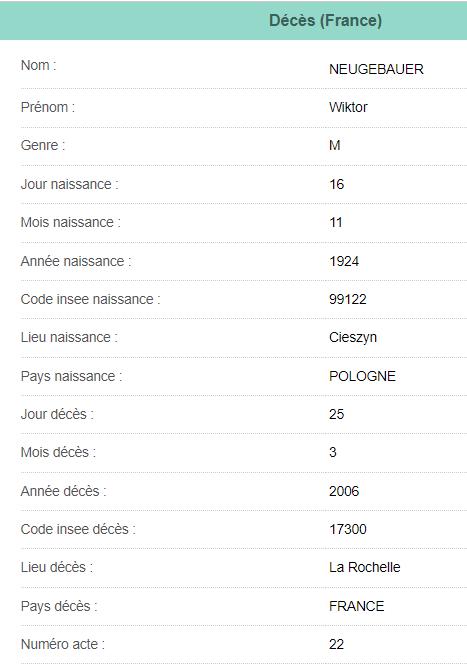Select birth day value 16
This screenshot has width=467, height=667.
pyautogui.click(x=336, y=184)
